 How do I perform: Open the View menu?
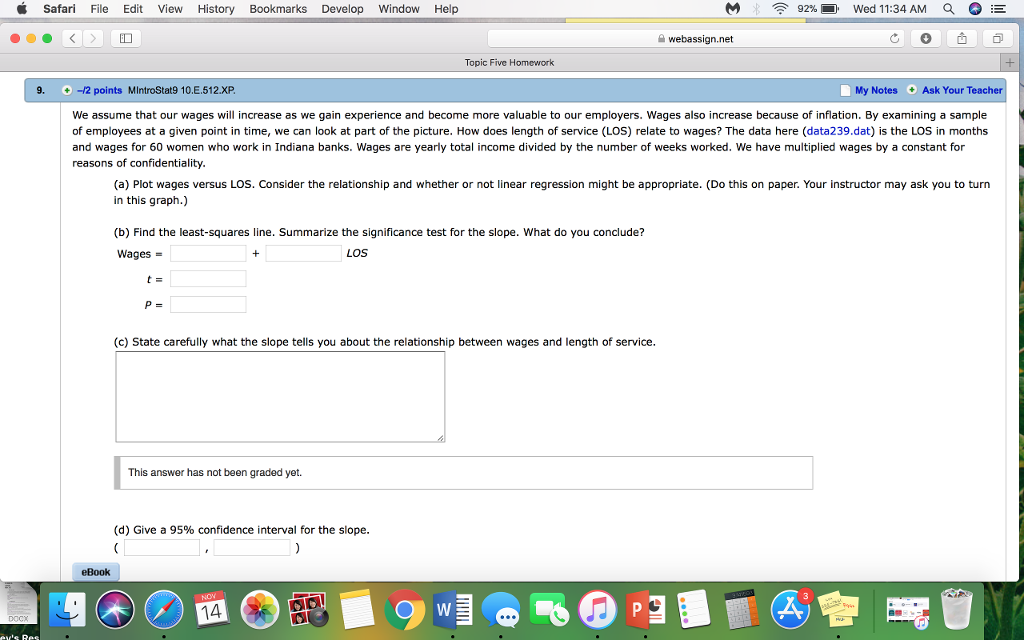pos(170,8)
